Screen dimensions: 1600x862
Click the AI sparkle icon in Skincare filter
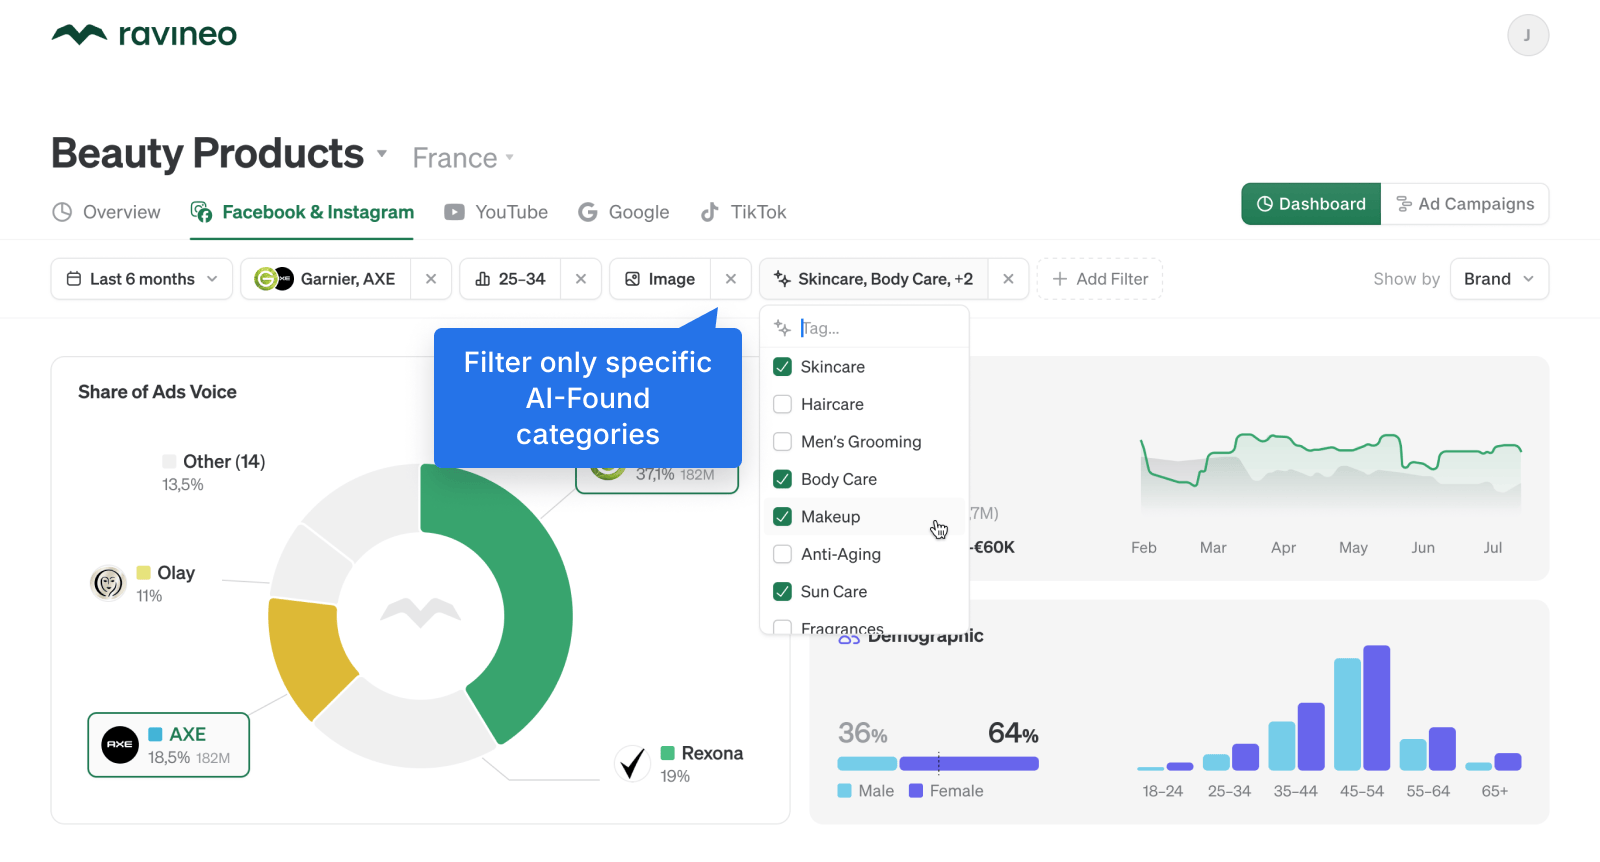(782, 279)
